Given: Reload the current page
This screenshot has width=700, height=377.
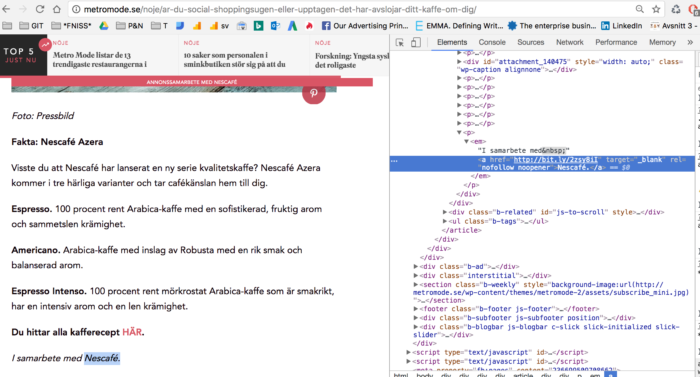Looking at the screenshot, I should pyautogui.click(x=40, y=9).
